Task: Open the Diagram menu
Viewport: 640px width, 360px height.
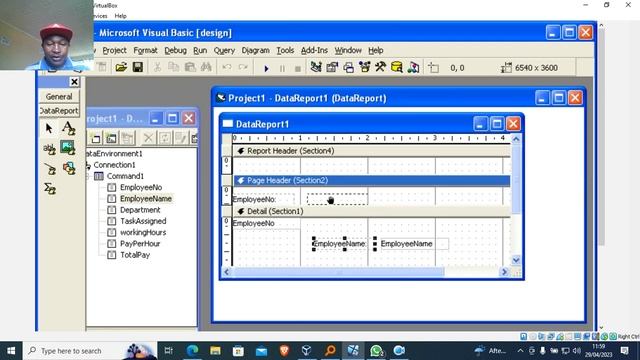Action: tap(256, 50)
